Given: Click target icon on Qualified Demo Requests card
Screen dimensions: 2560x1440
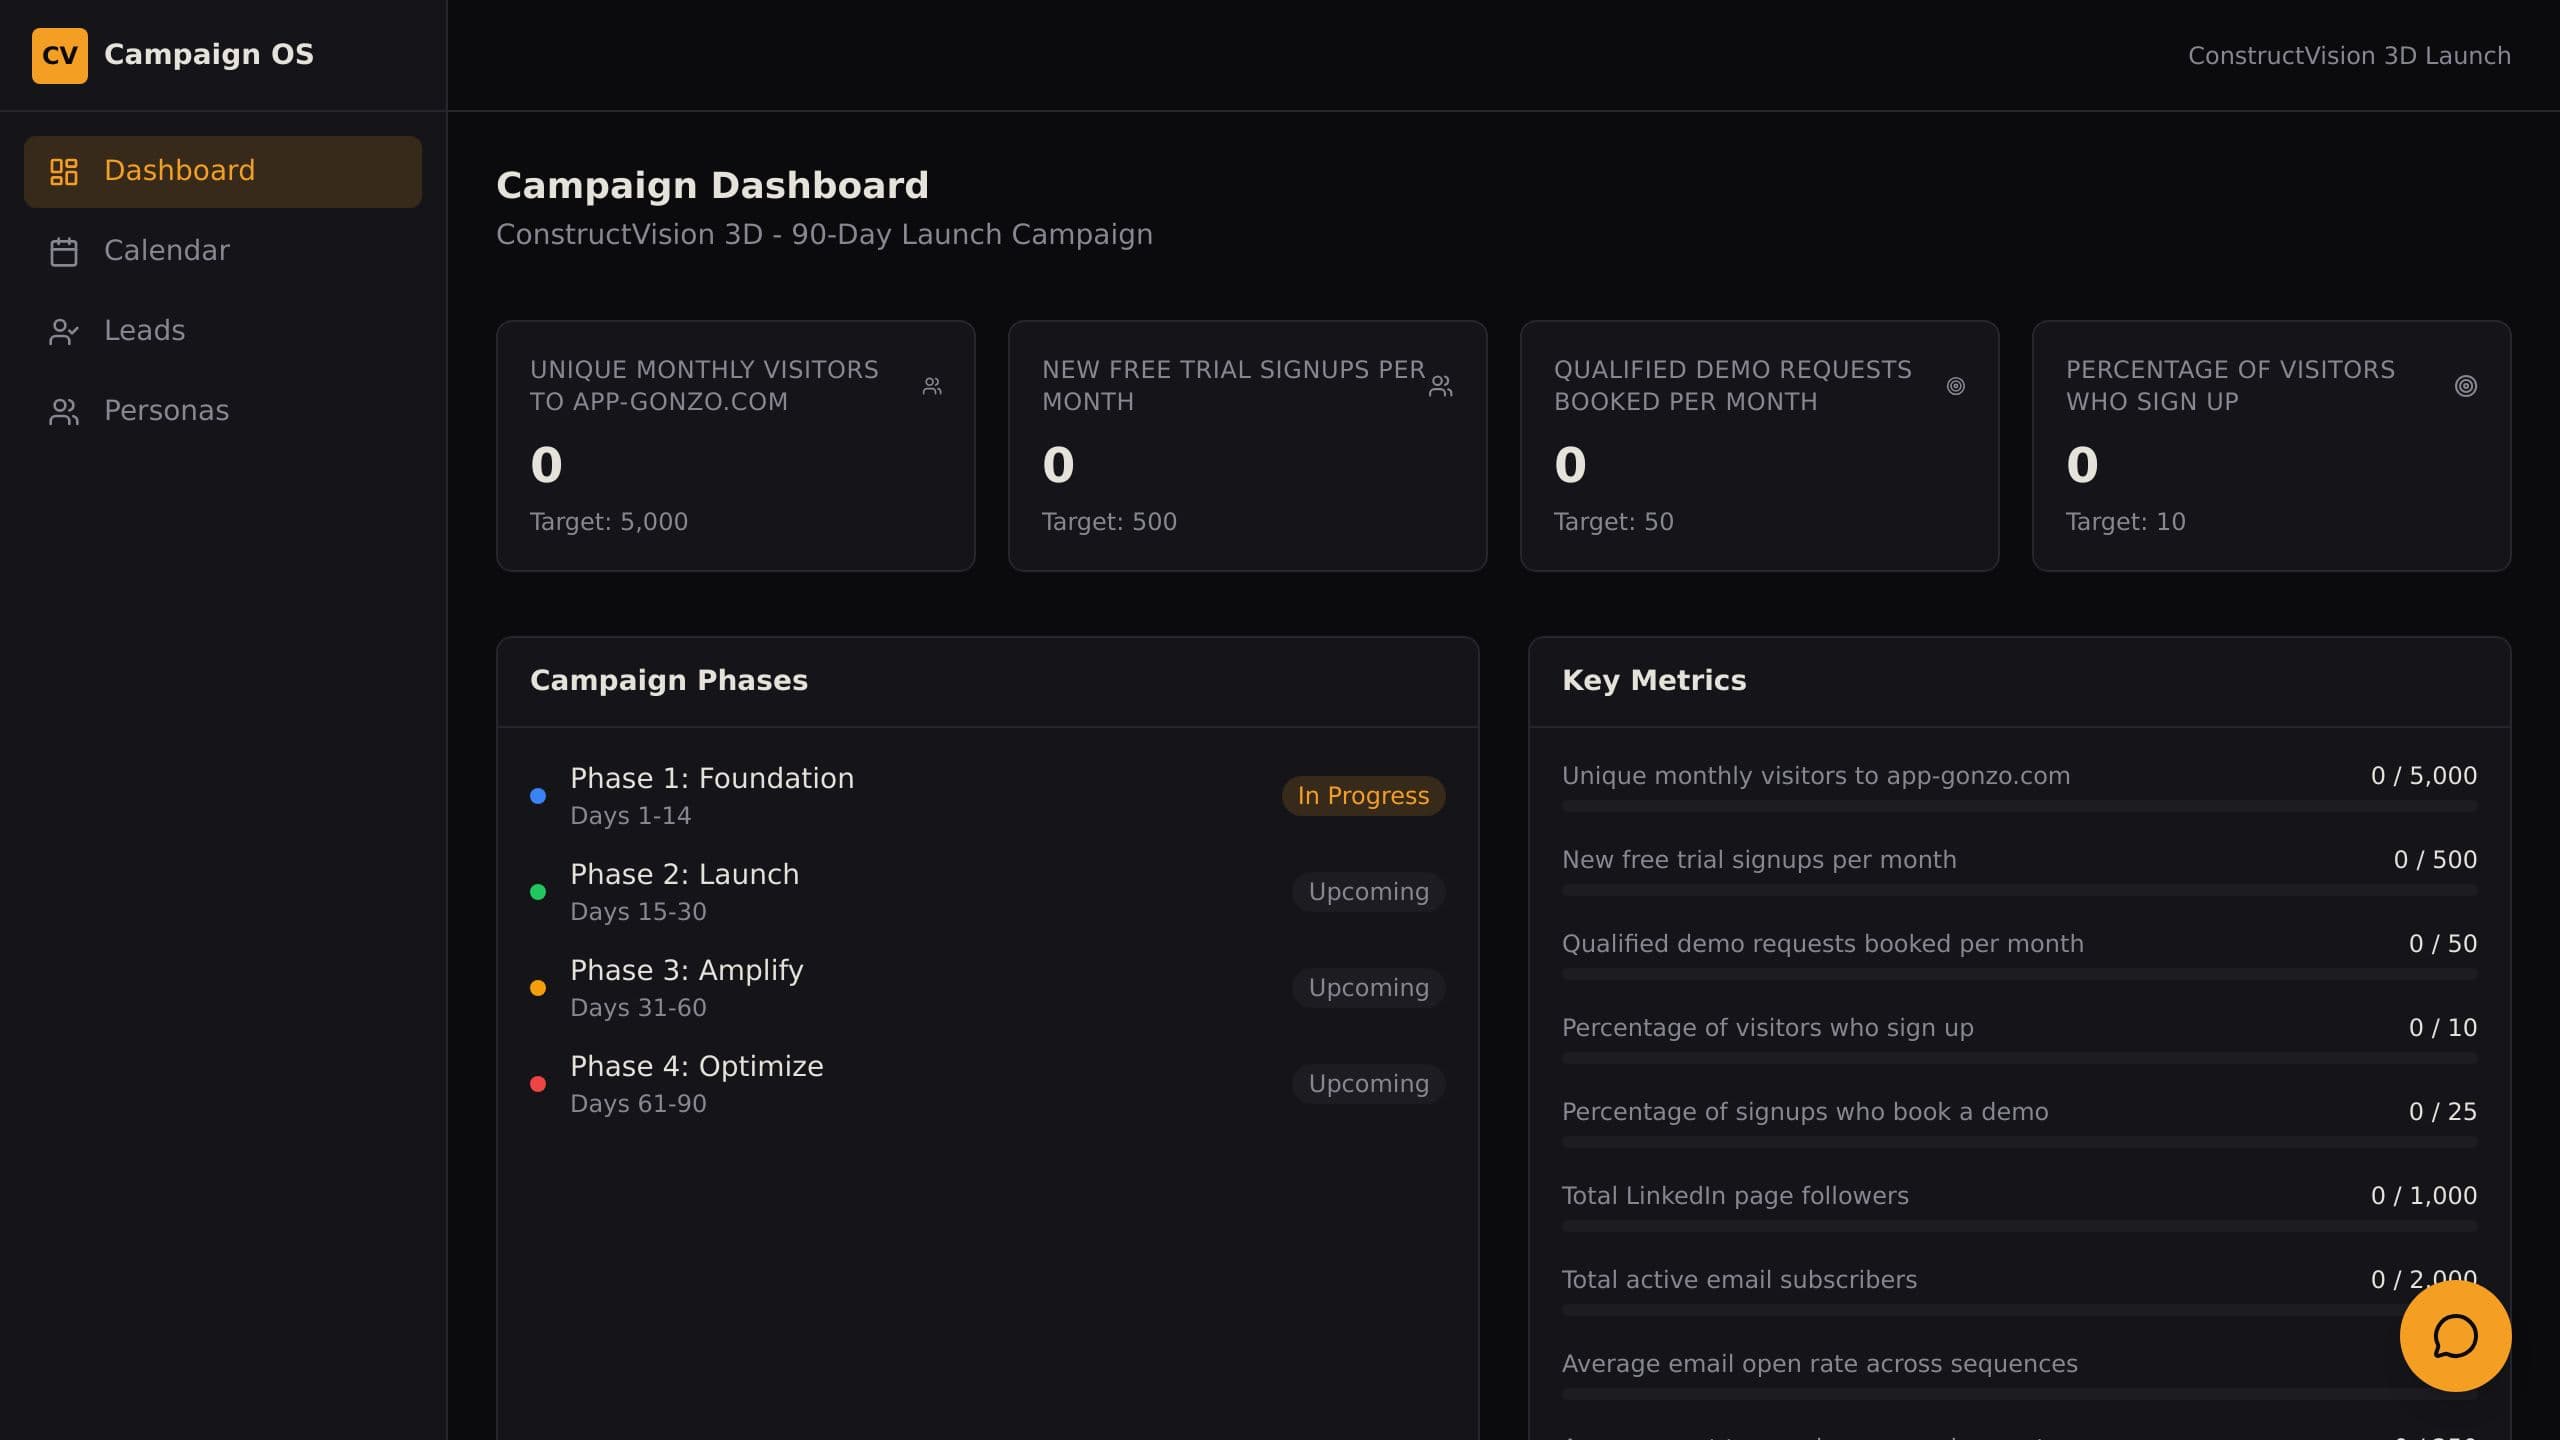Looking at the screenshot, I should click(1956, 386).
